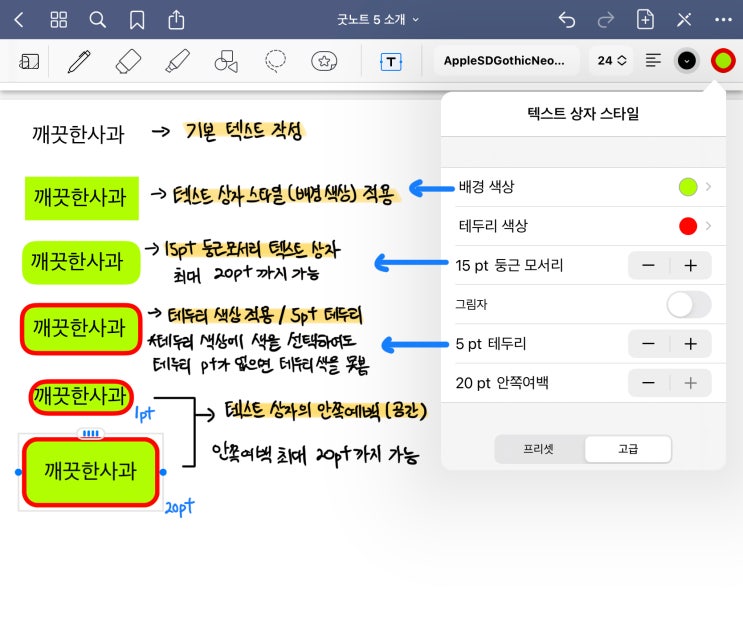Bookmark this page
Screen dimensions: 743x638
[x=137, y=20]
